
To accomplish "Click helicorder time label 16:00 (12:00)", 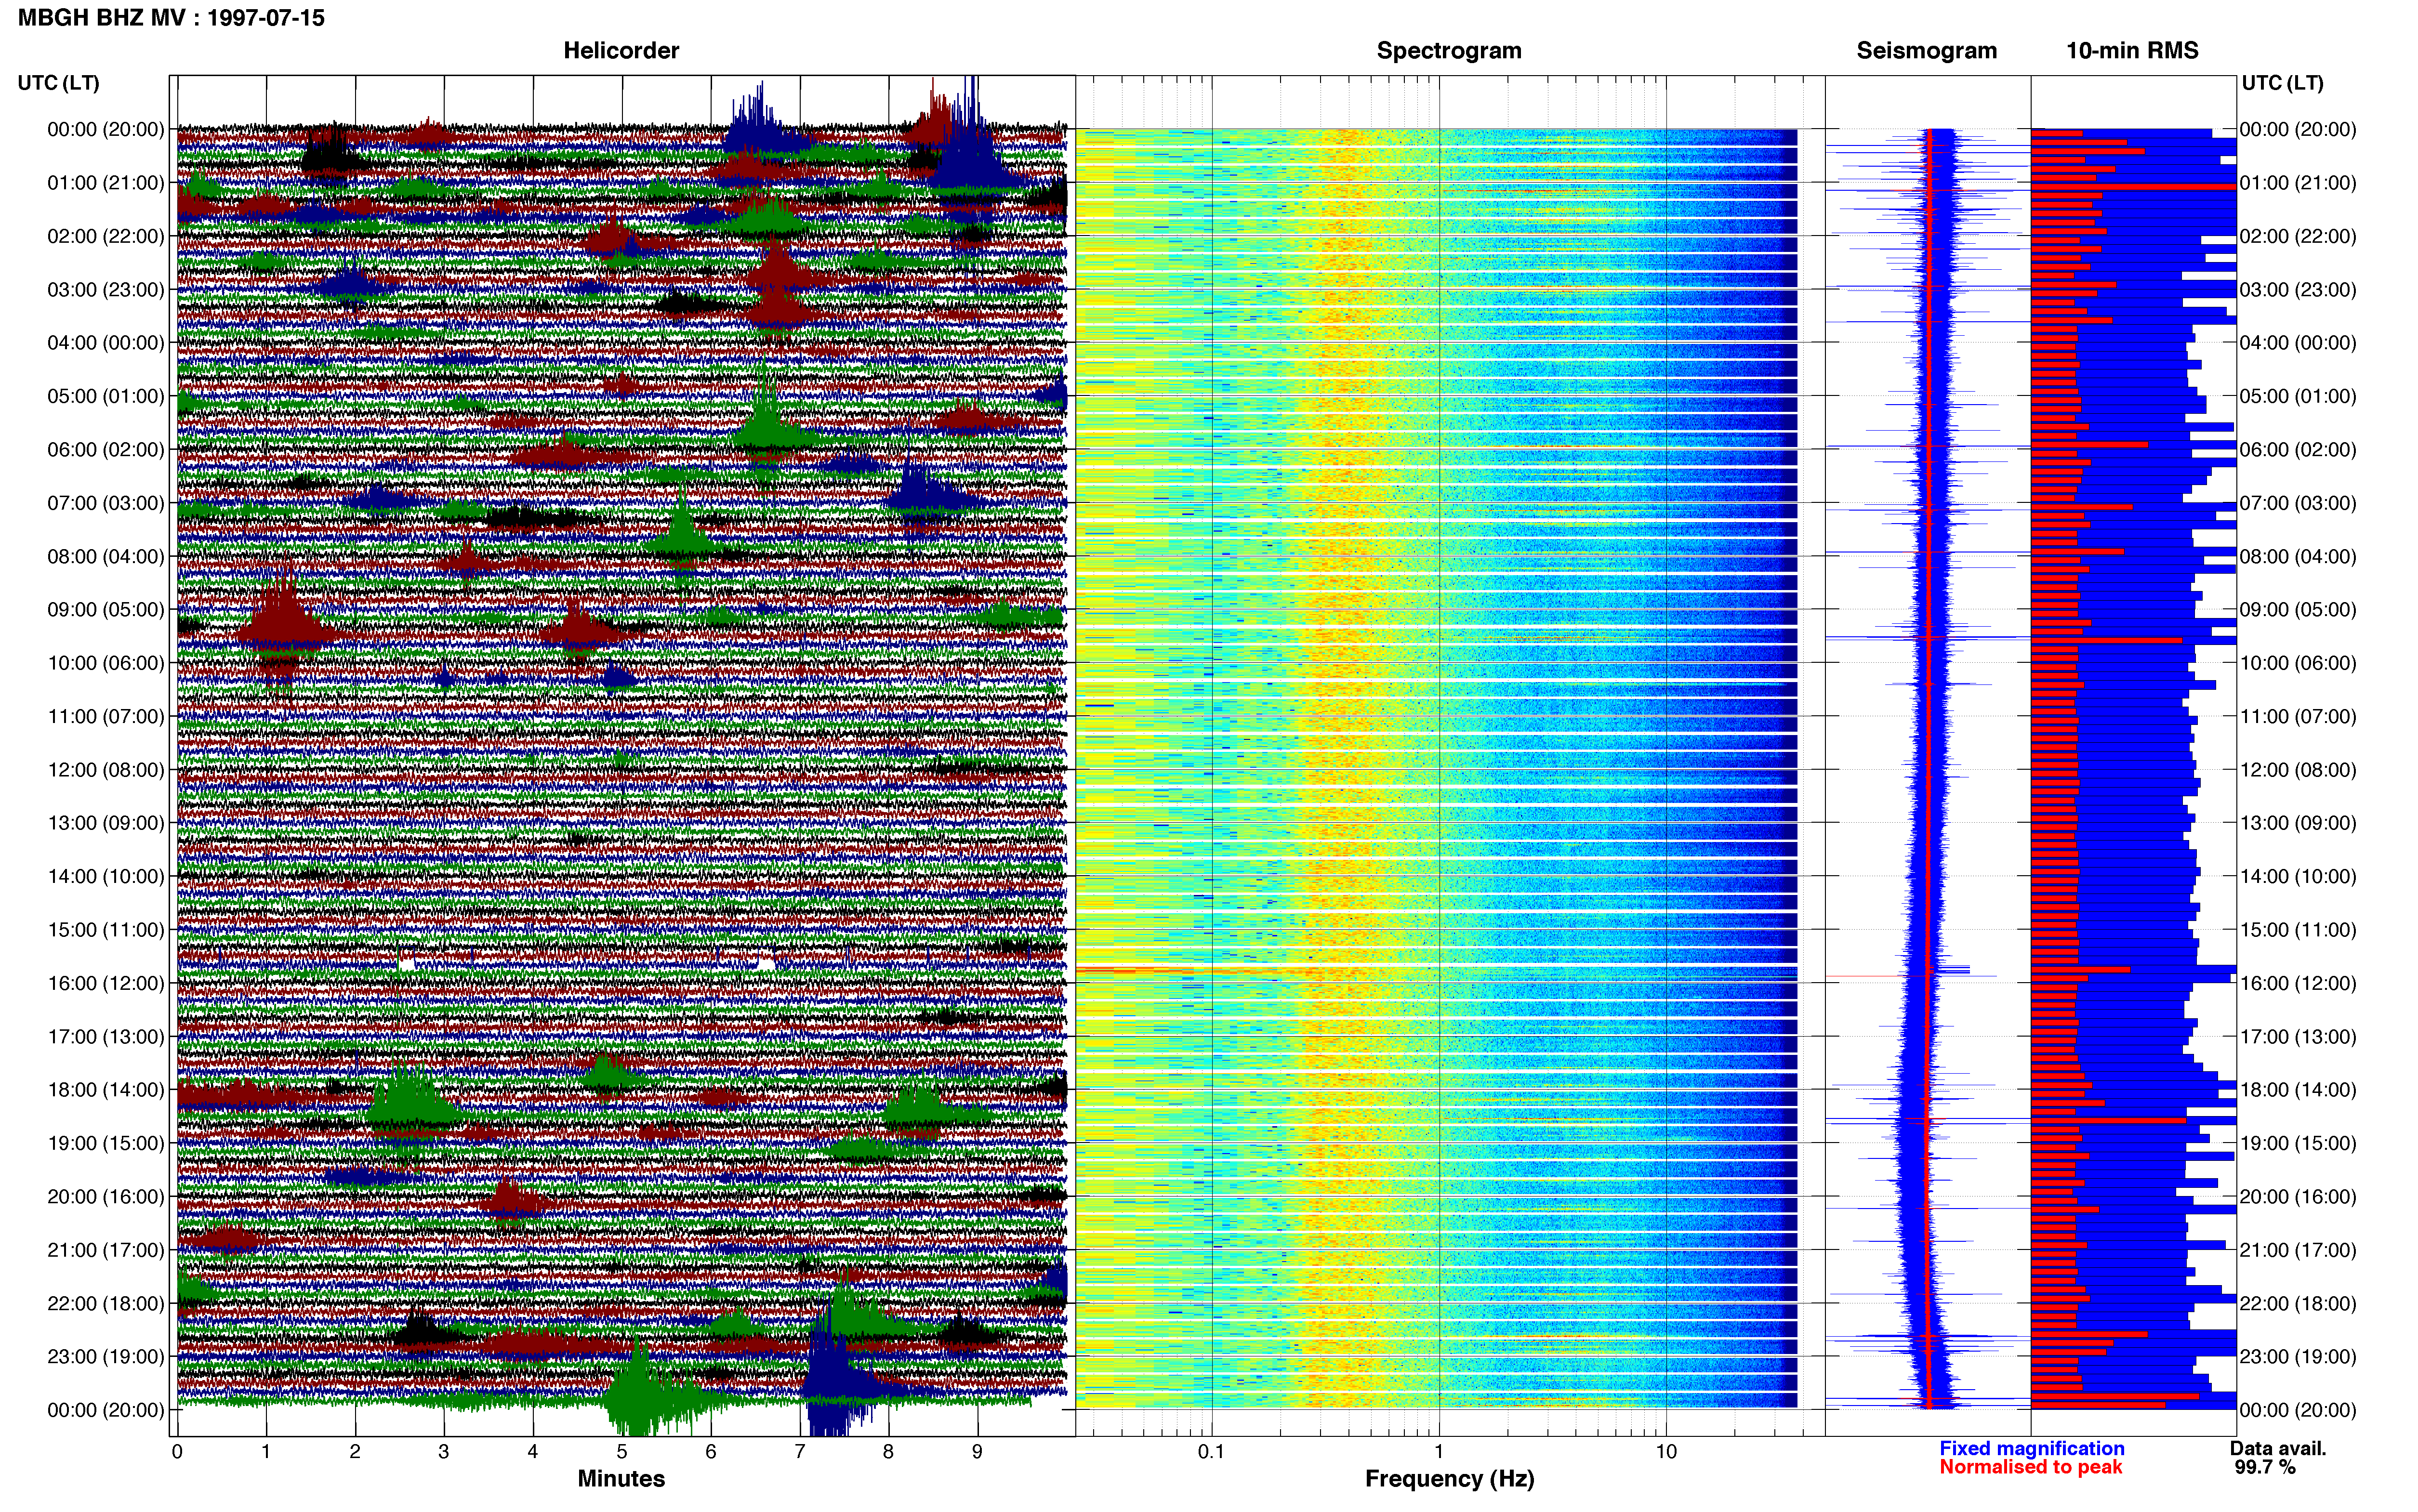I will [106, 983].
